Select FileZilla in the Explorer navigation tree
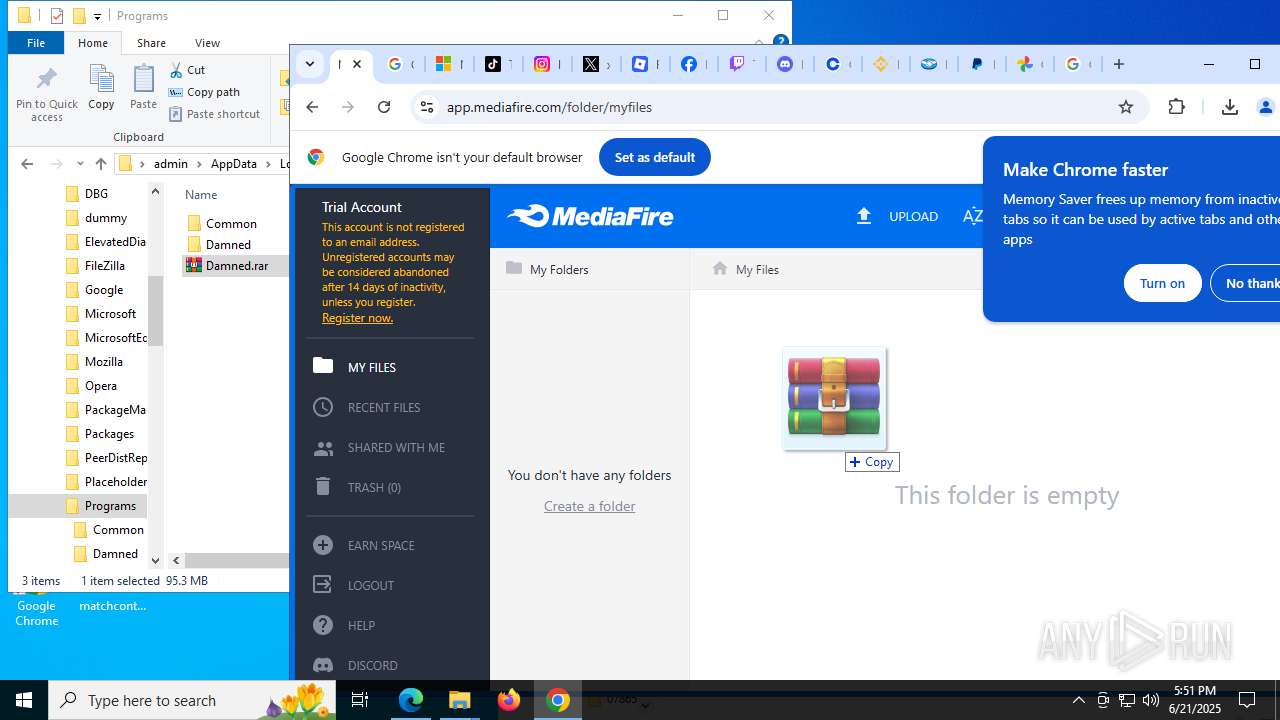 pos(104,266)
